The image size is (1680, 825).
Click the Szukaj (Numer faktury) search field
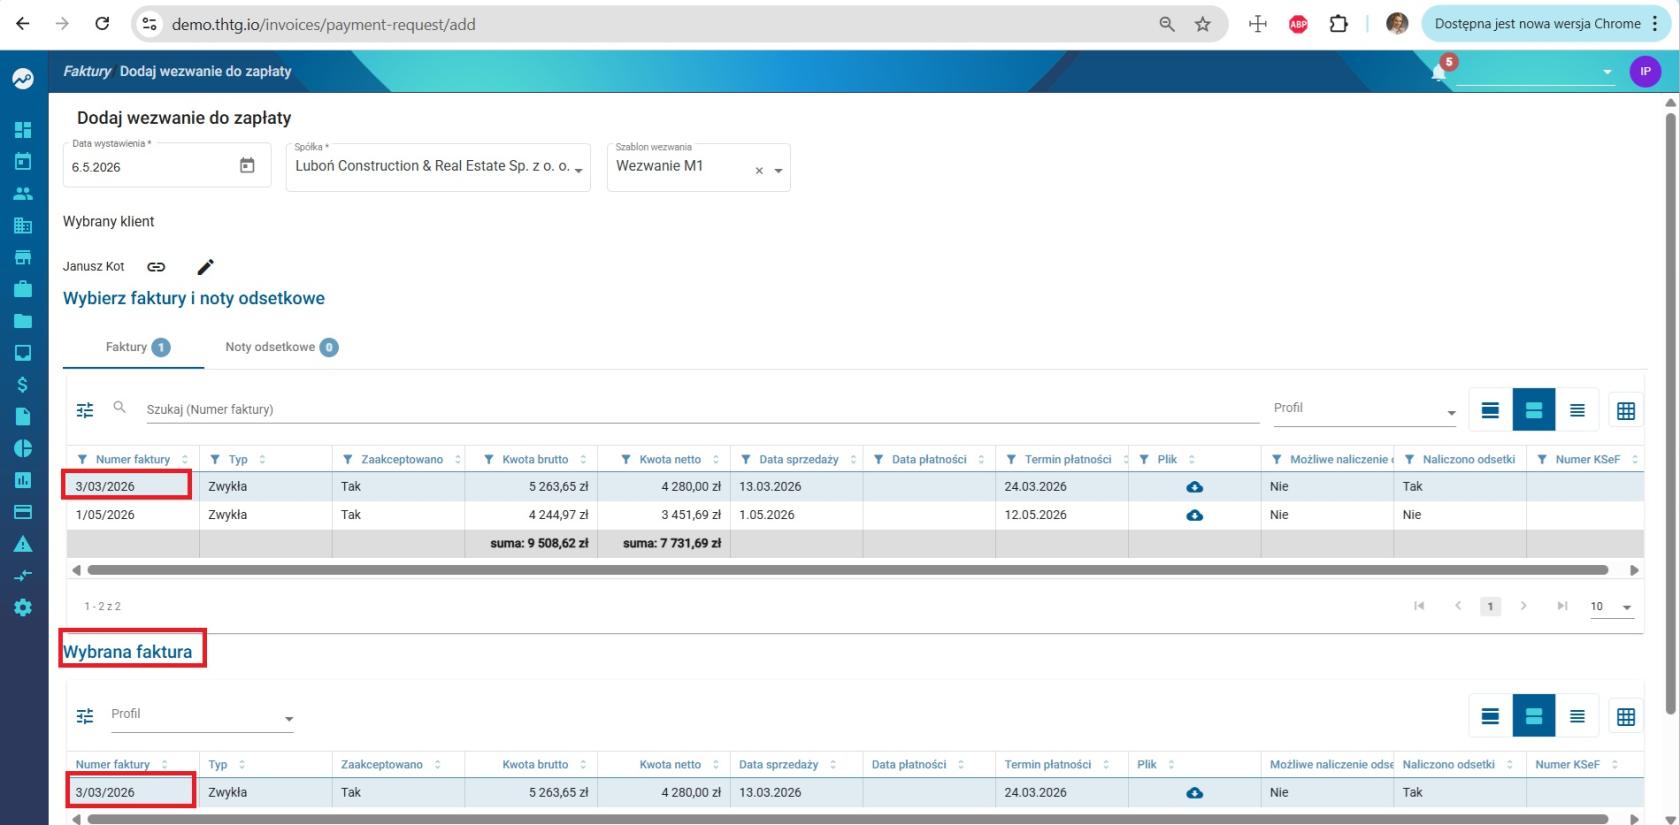[x=700, y=409]
